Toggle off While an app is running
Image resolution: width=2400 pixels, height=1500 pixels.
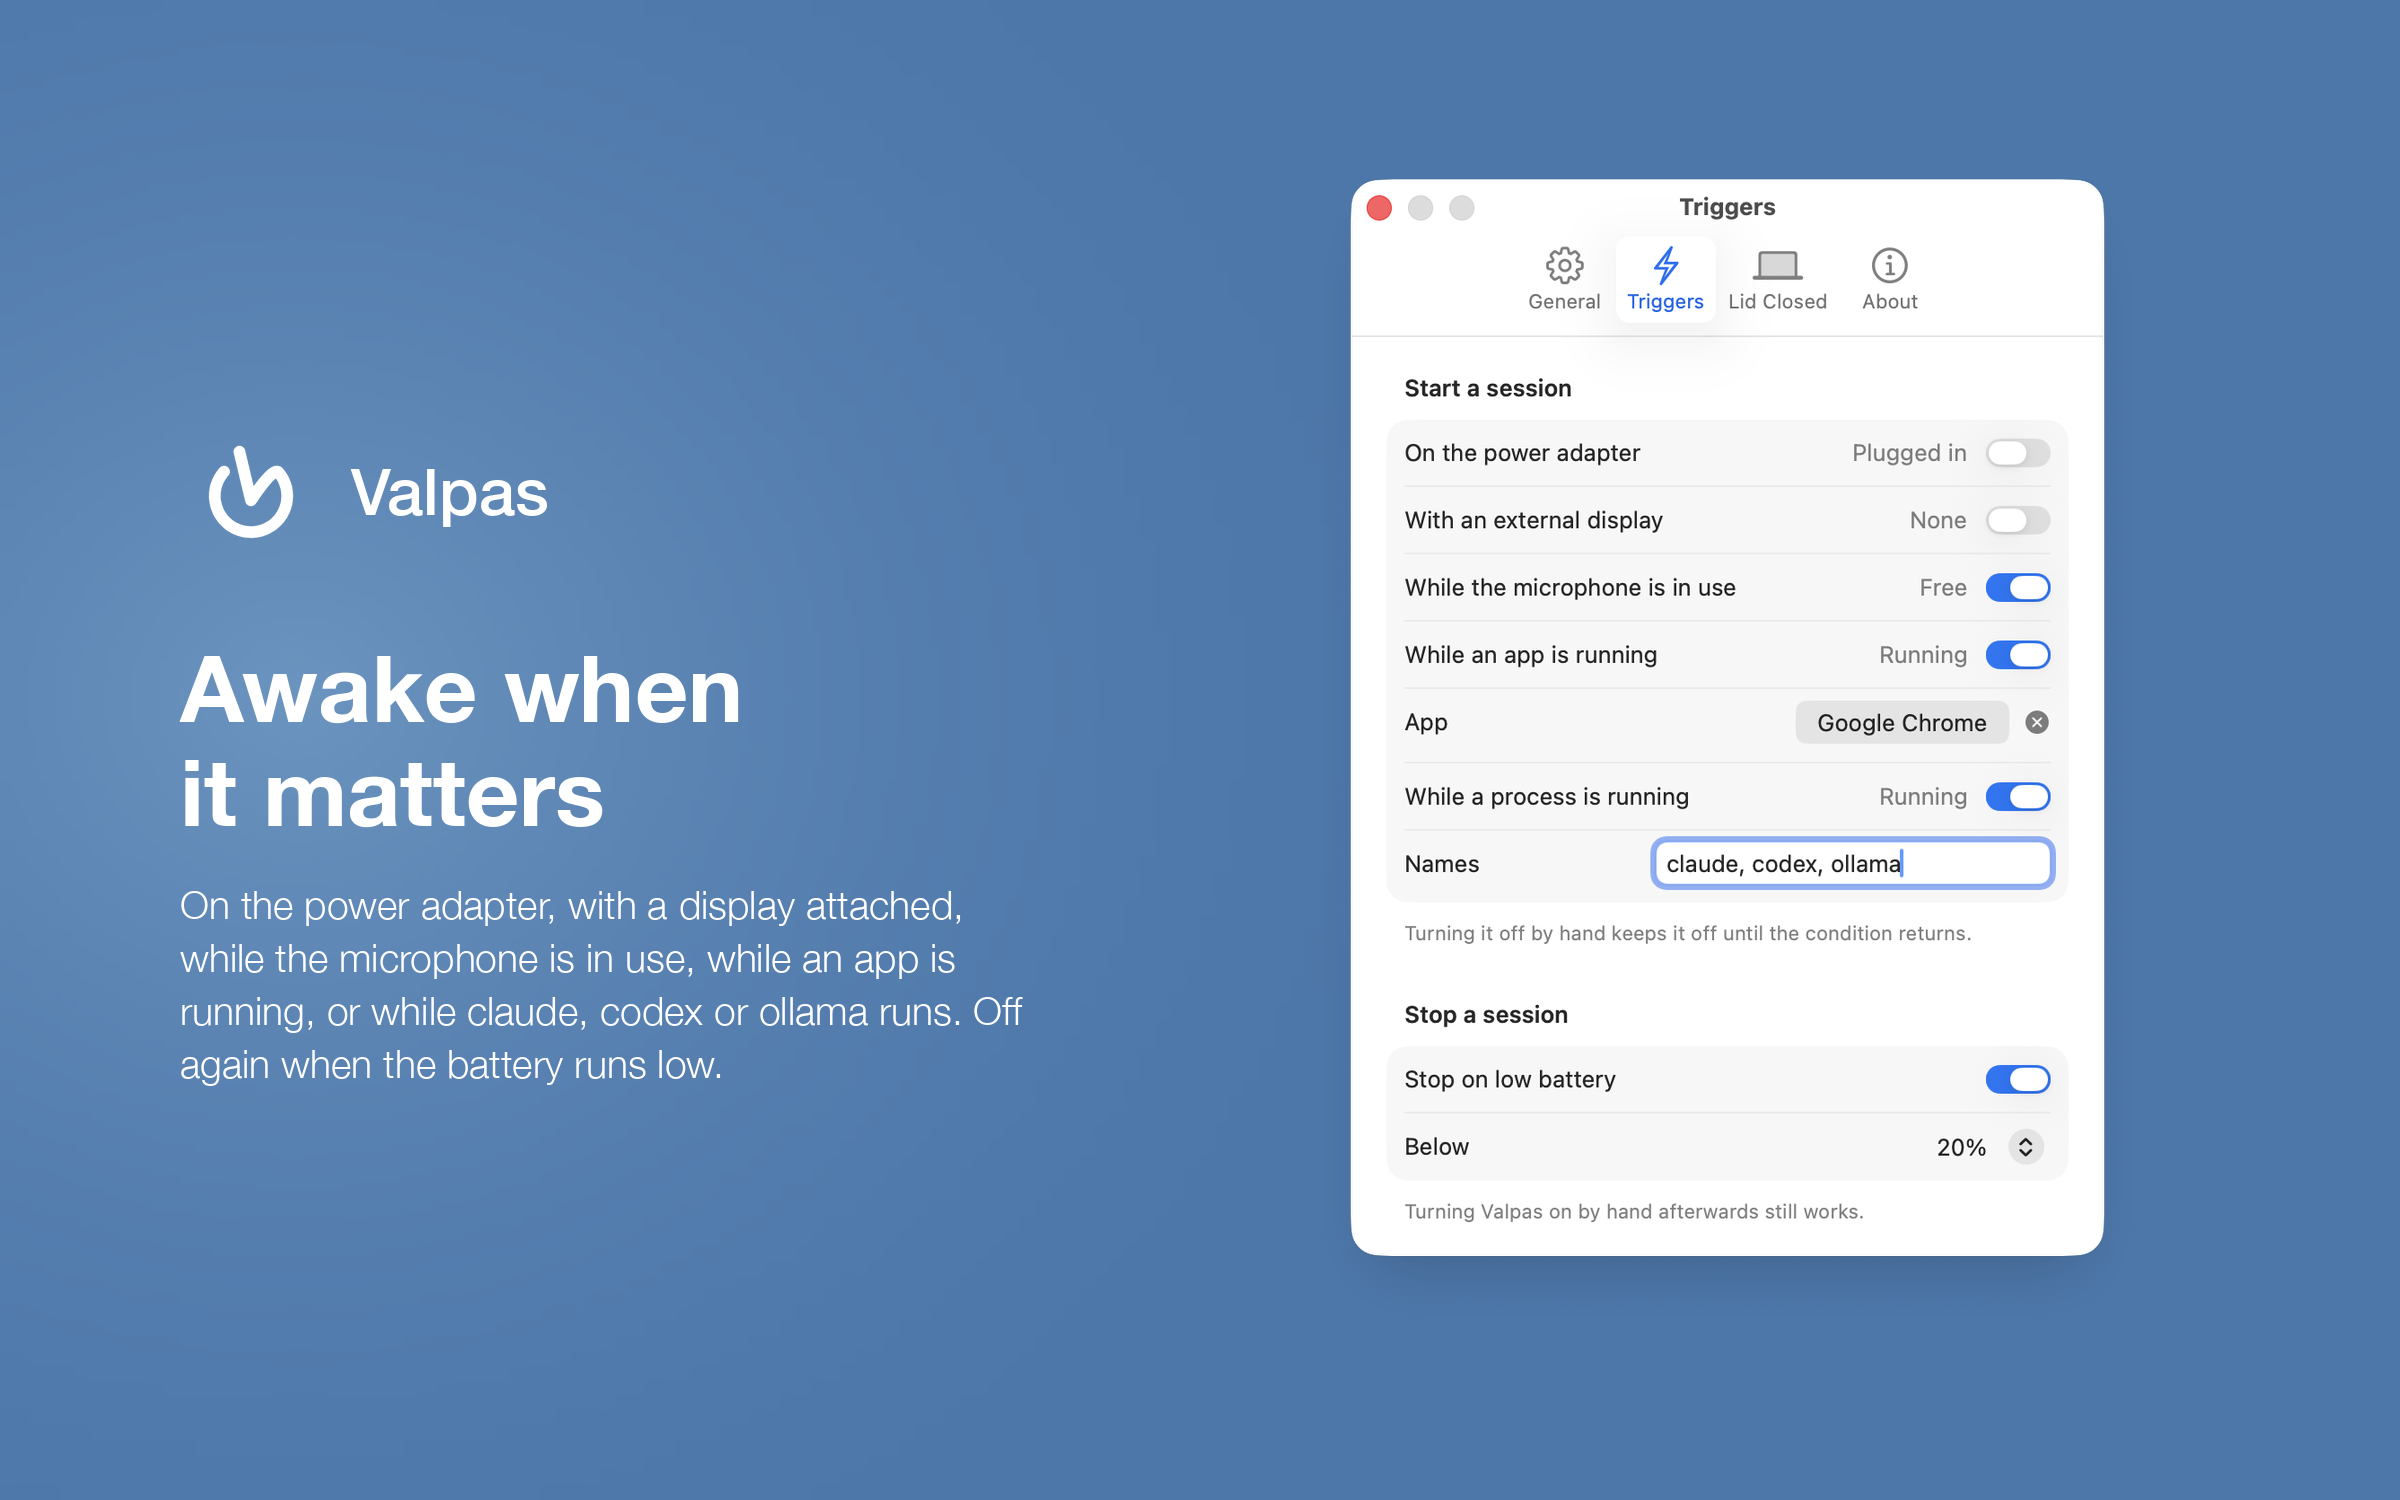2017,655
